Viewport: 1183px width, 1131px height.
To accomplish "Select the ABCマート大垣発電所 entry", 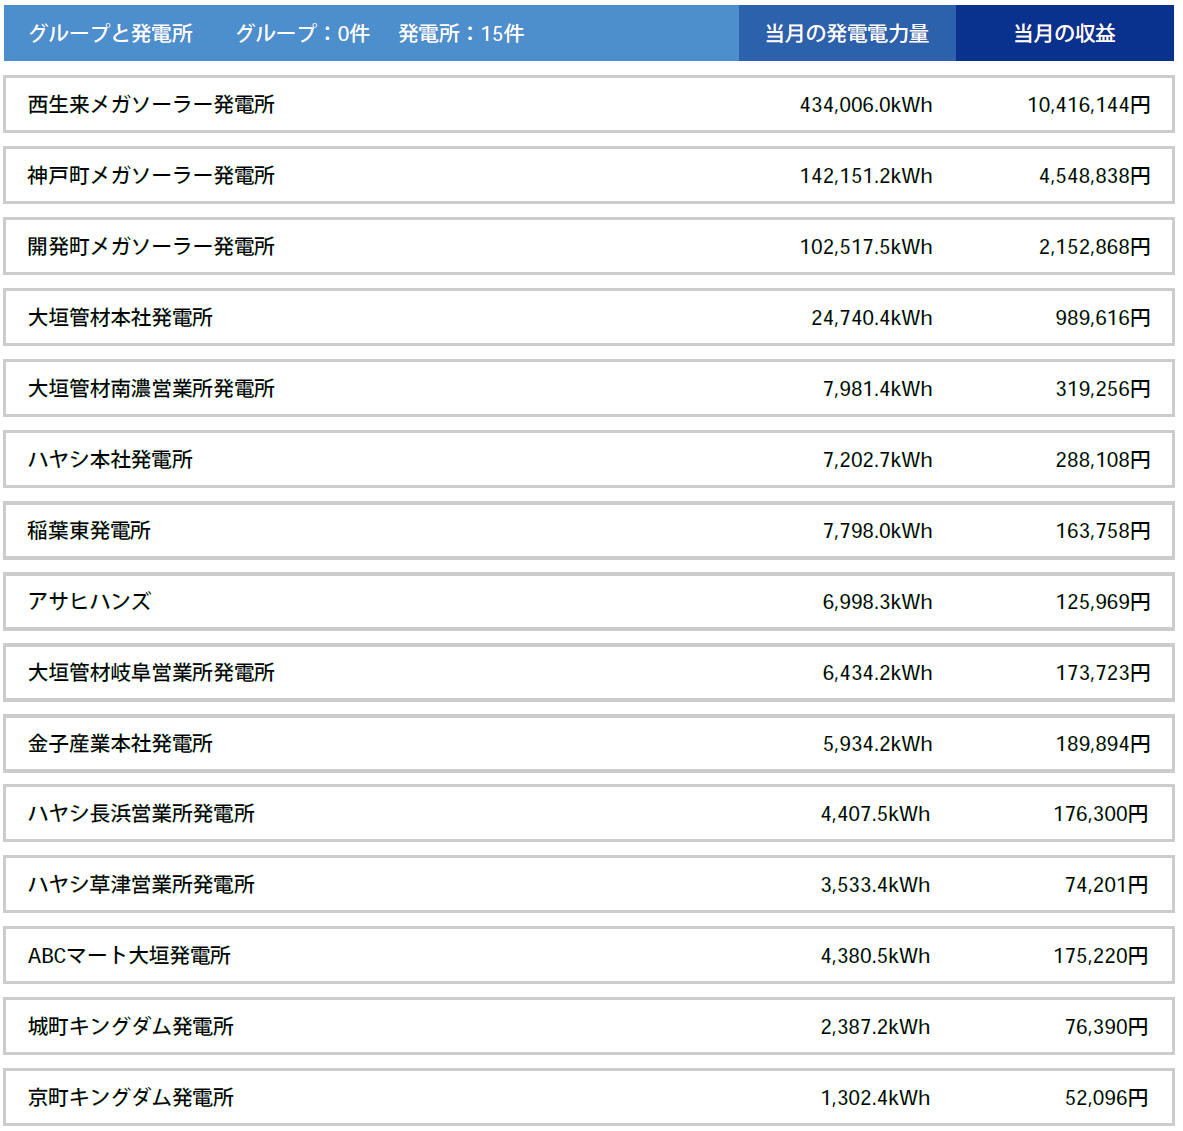I will tap(588, 955).
